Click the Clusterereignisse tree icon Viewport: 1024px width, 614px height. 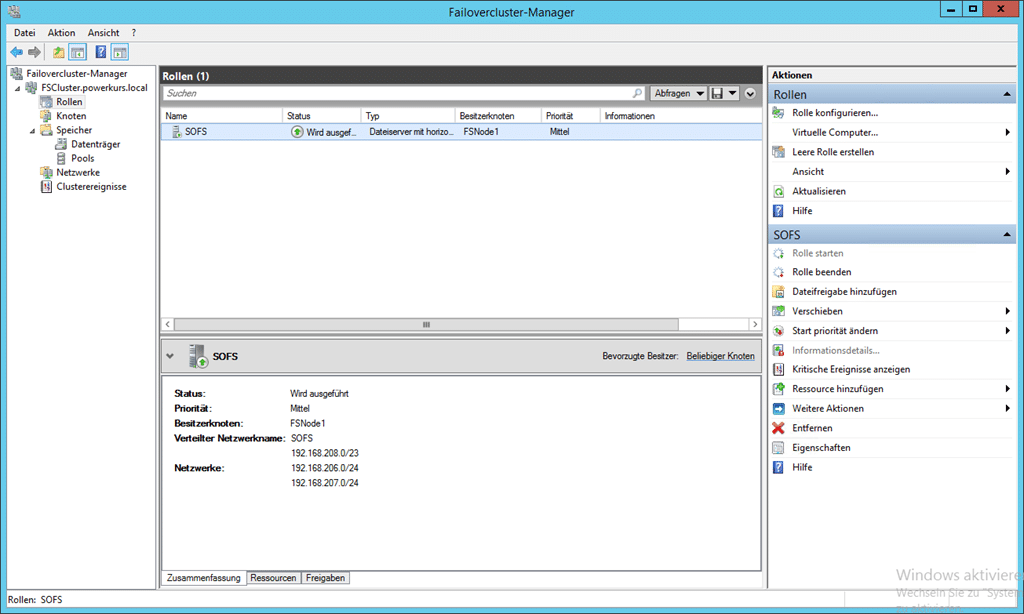[x=46, y=187]
